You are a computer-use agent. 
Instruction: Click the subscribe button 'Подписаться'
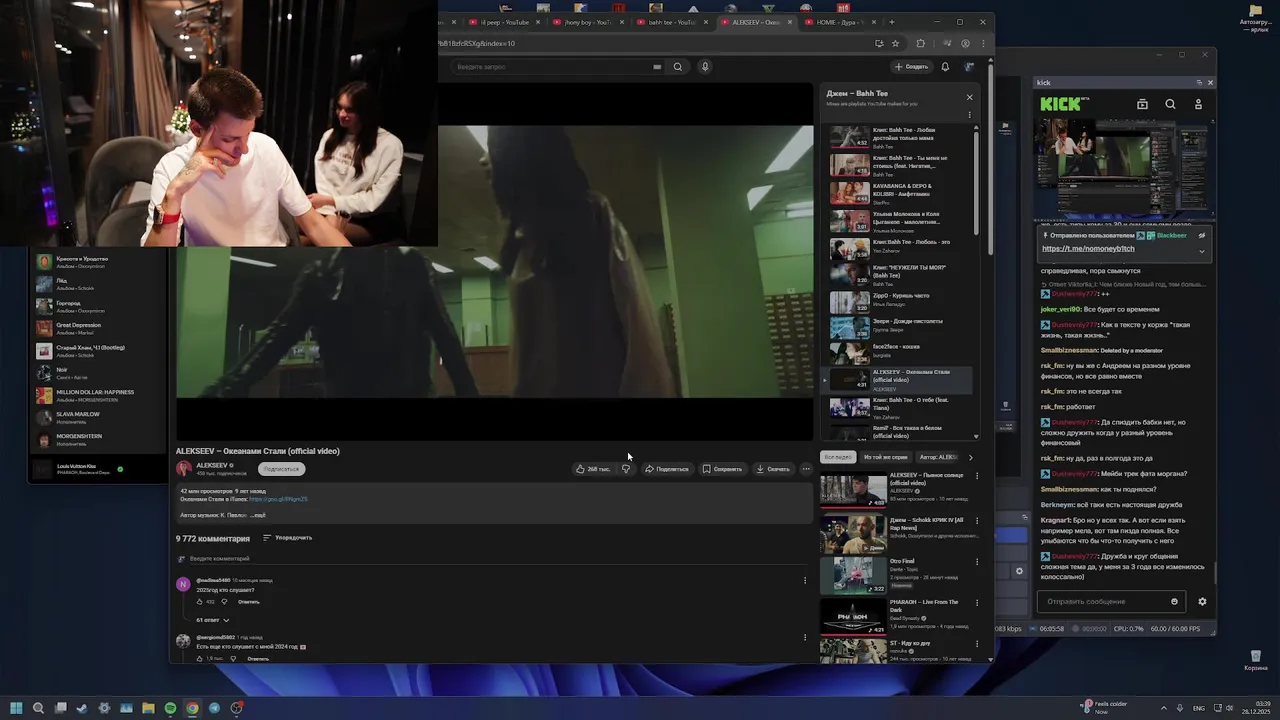[x=281, y=469]
